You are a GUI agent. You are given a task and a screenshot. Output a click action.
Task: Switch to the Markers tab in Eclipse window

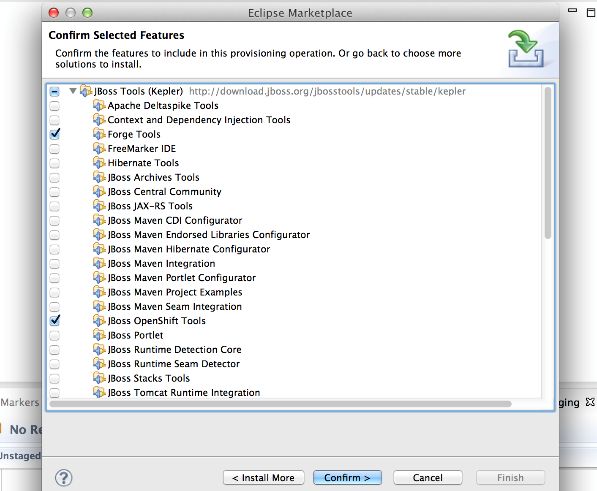(20, 402)
